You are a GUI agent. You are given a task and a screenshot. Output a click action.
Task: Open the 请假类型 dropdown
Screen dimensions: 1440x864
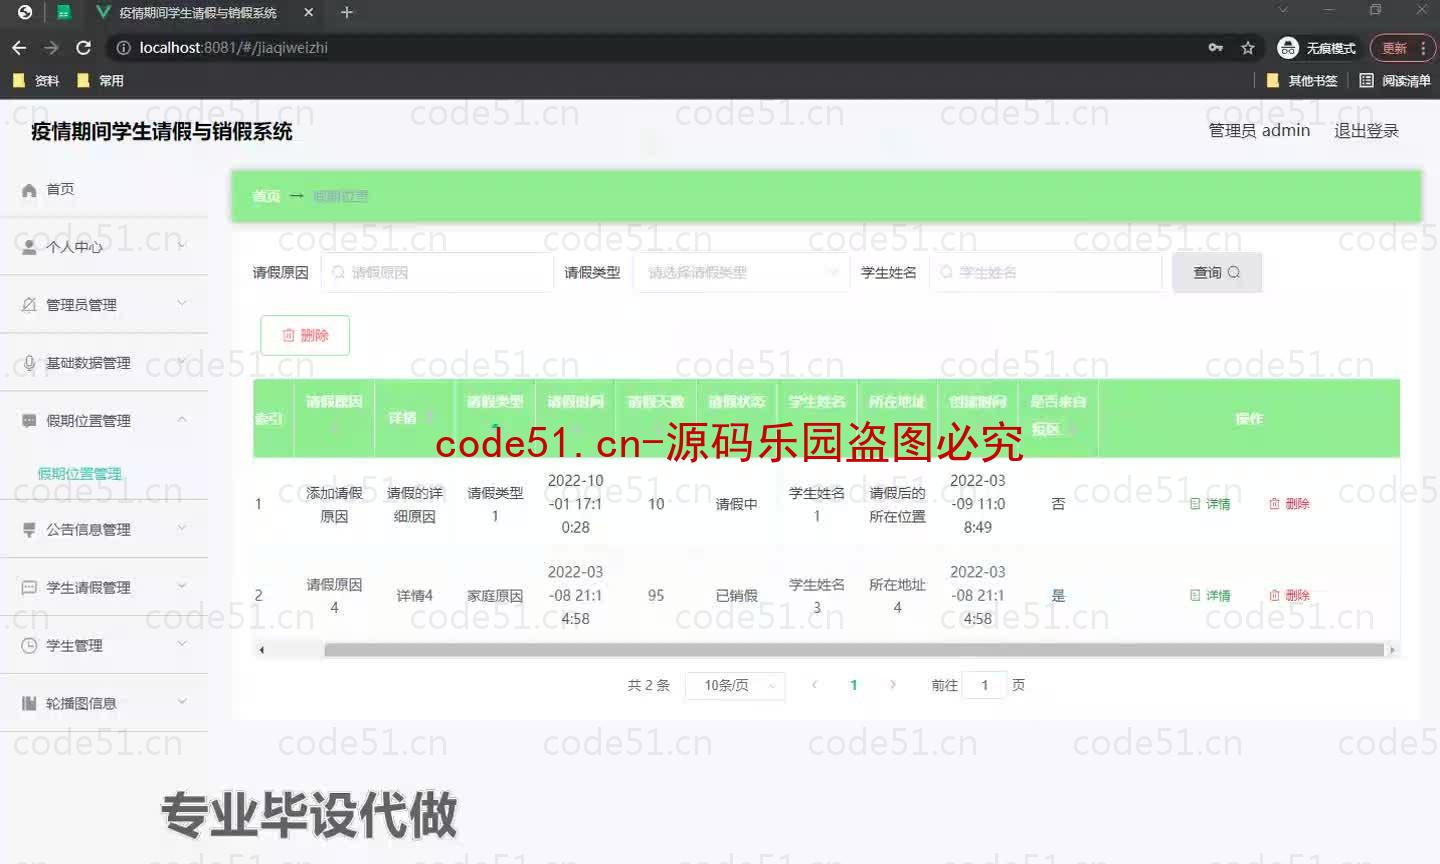point(741,272)
